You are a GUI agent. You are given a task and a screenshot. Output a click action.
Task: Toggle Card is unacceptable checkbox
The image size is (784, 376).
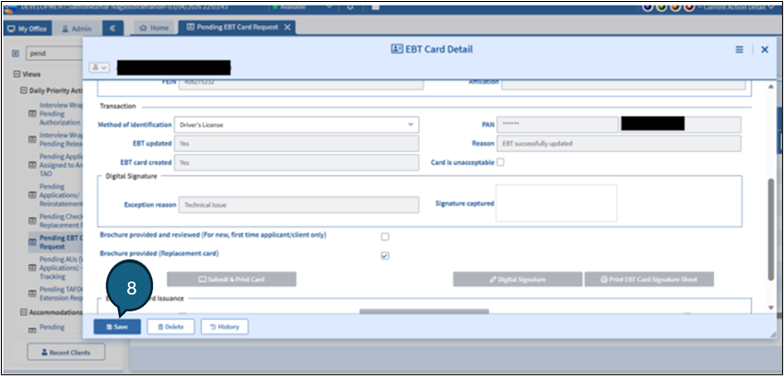[500, 162]
